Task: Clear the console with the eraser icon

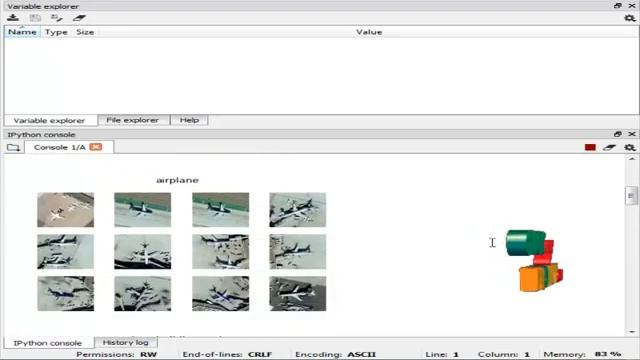Action: tap(609, 147)
